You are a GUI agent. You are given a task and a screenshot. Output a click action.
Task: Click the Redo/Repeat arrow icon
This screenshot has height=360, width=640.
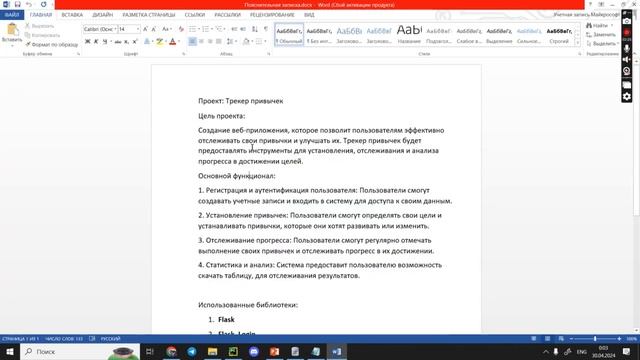click(x=43, y=4)
